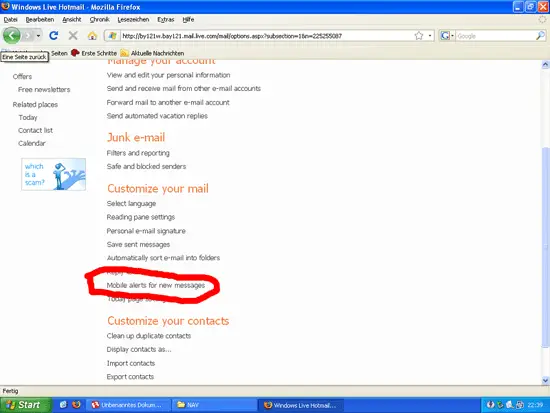Open Send and receive mail from other accounts
The image size is (550, 413).
[x=183, y=88]
